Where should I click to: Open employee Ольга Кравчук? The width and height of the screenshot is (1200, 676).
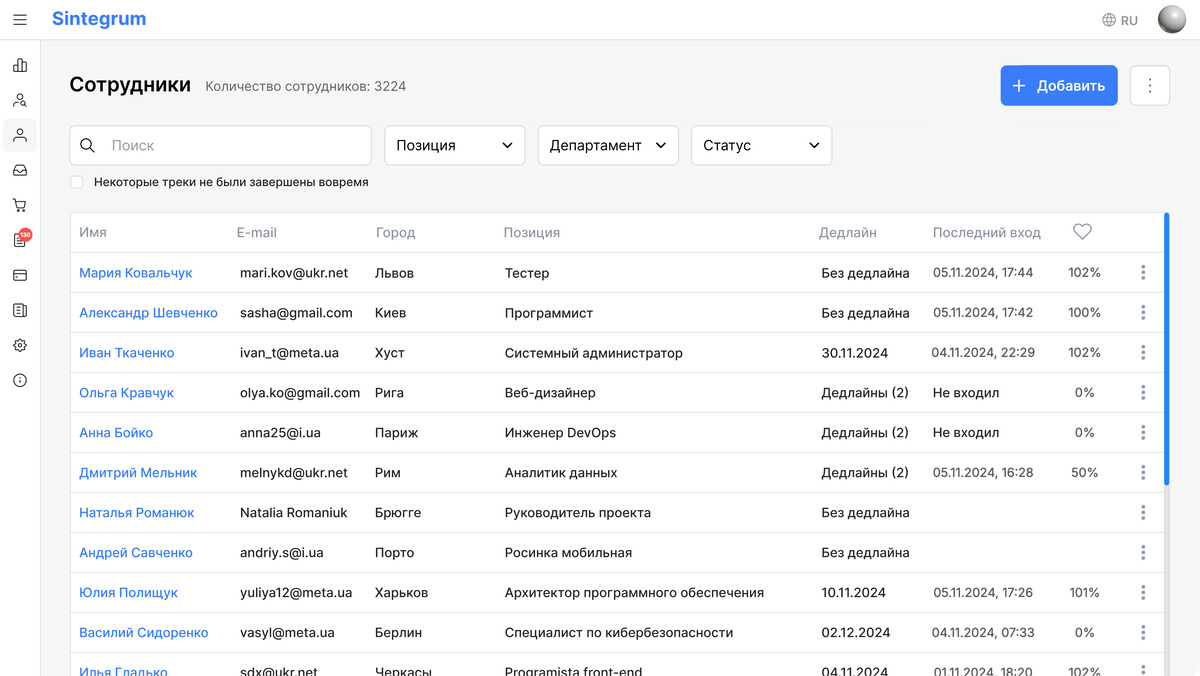click(127, 392)
